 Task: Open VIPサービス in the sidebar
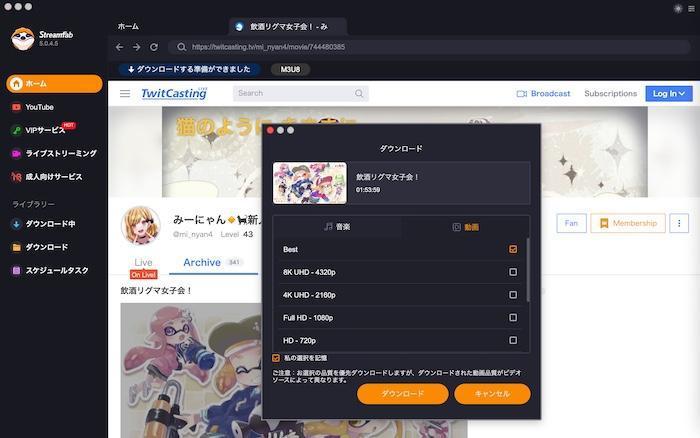45,130
